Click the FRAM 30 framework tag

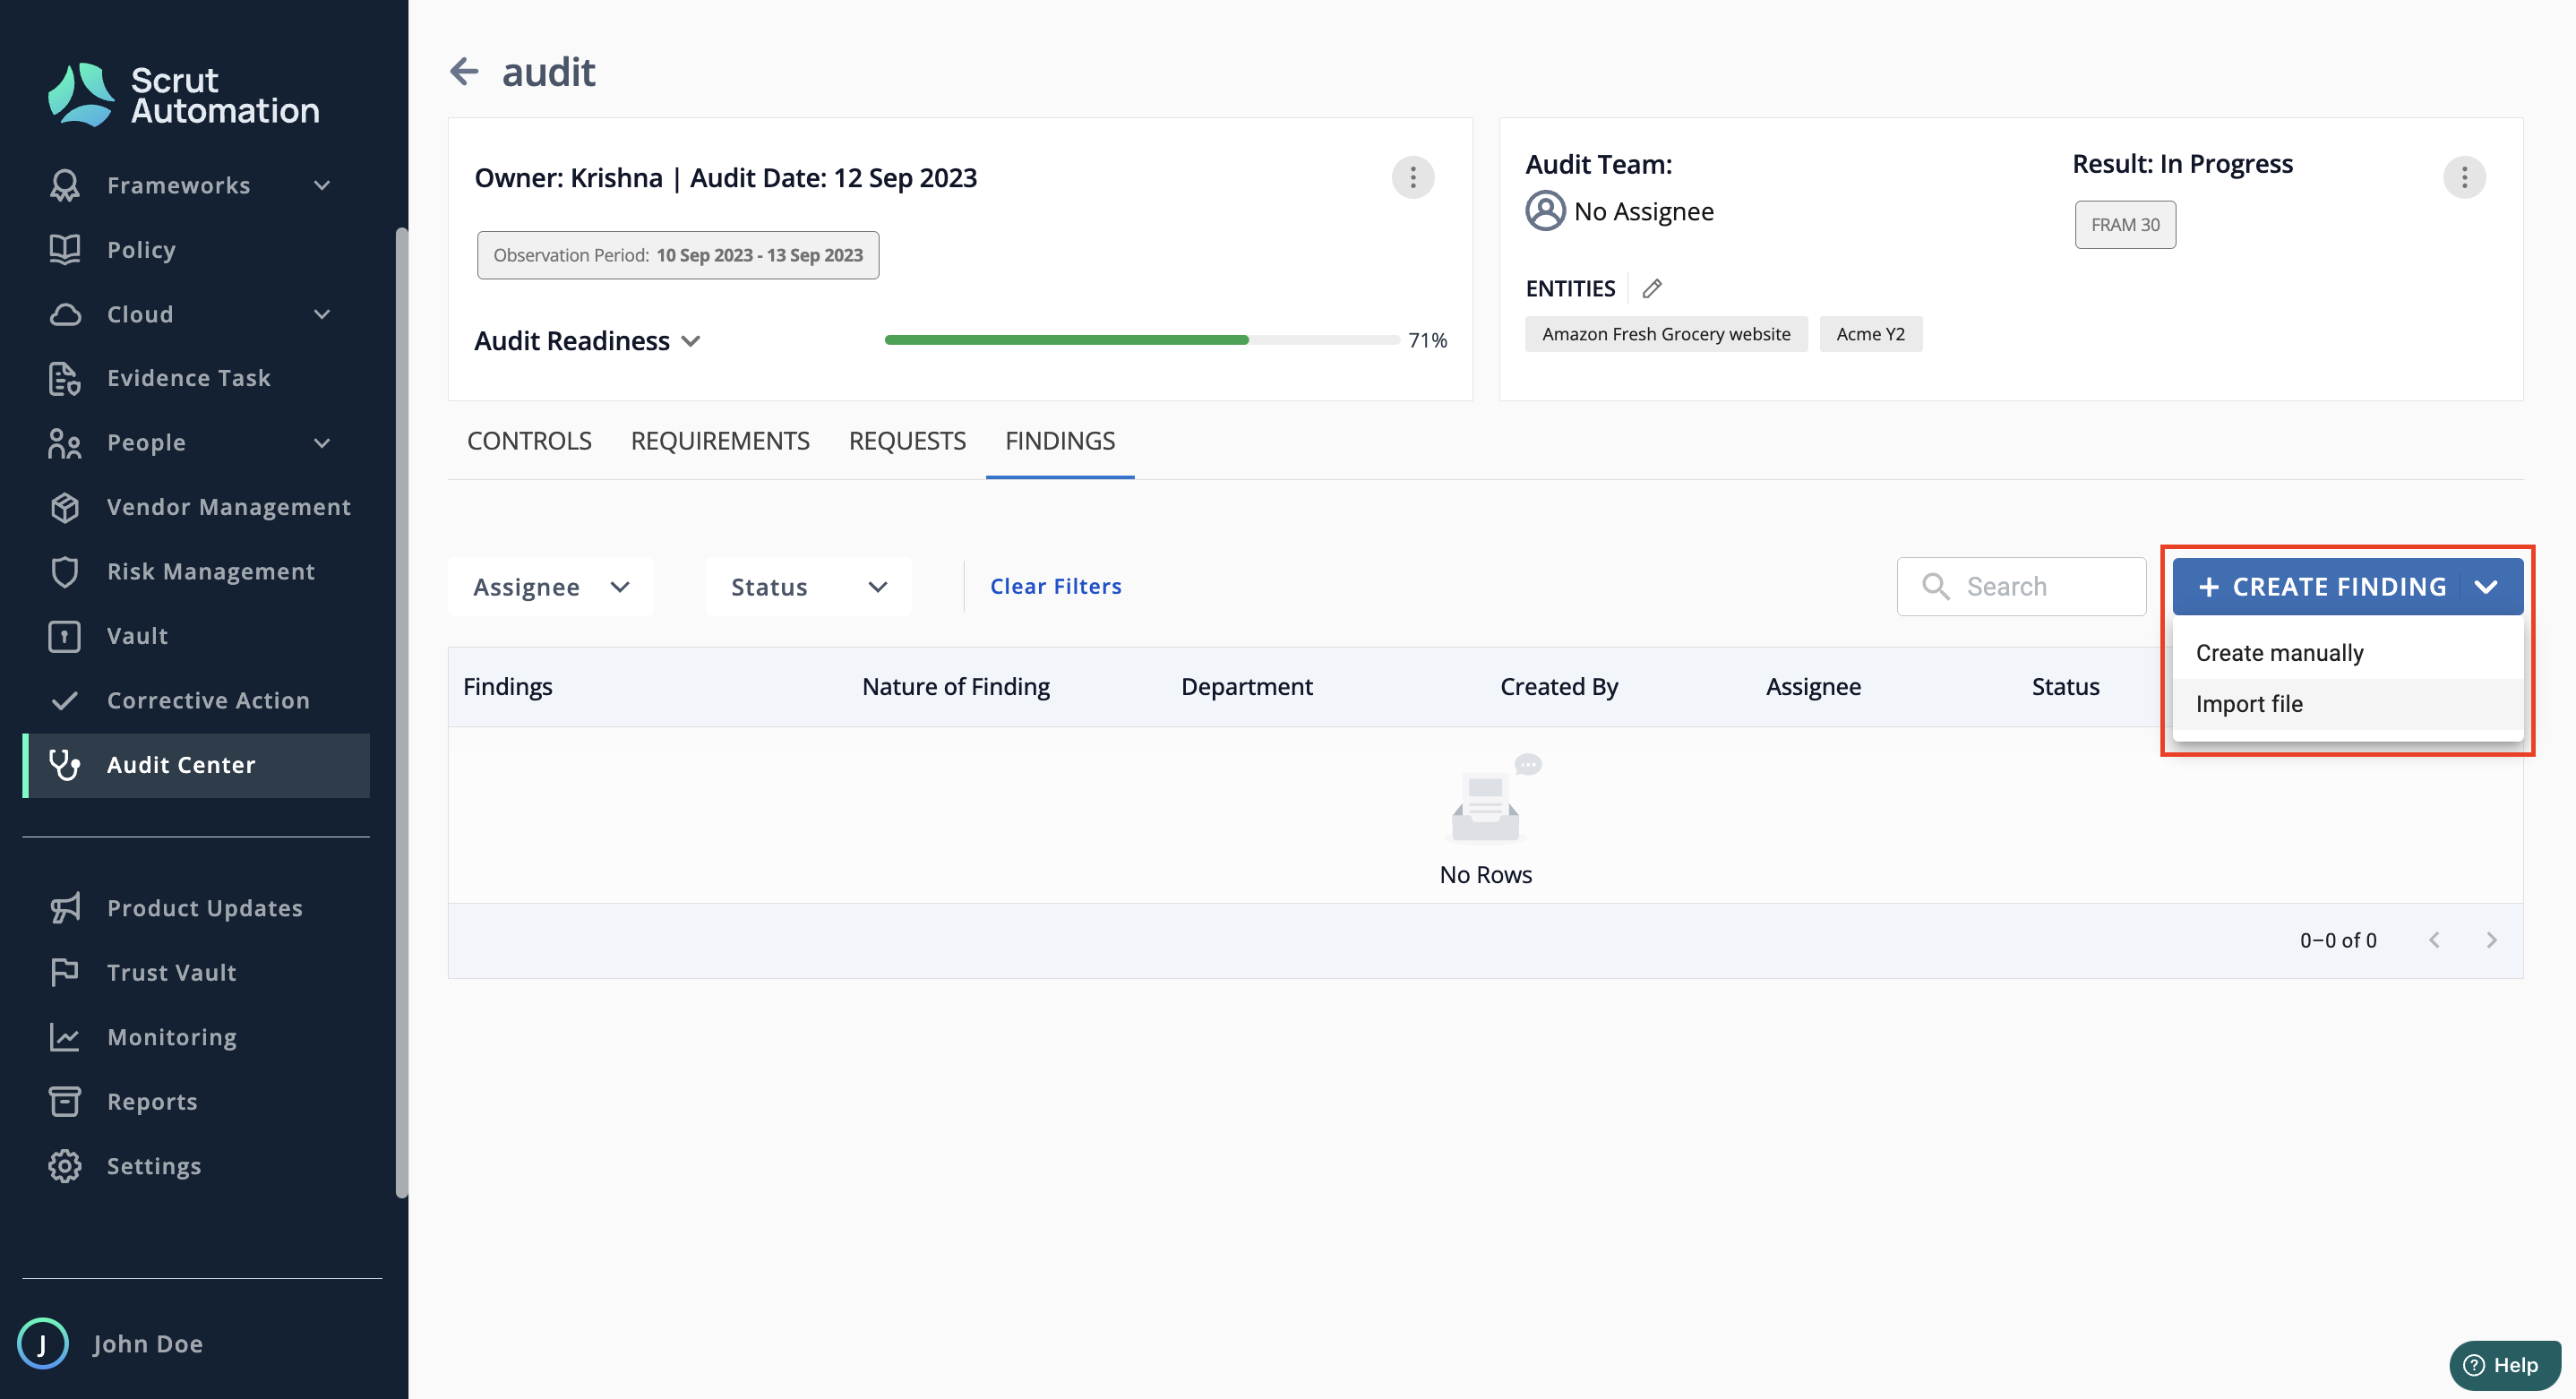click(x=2125, y=225)
